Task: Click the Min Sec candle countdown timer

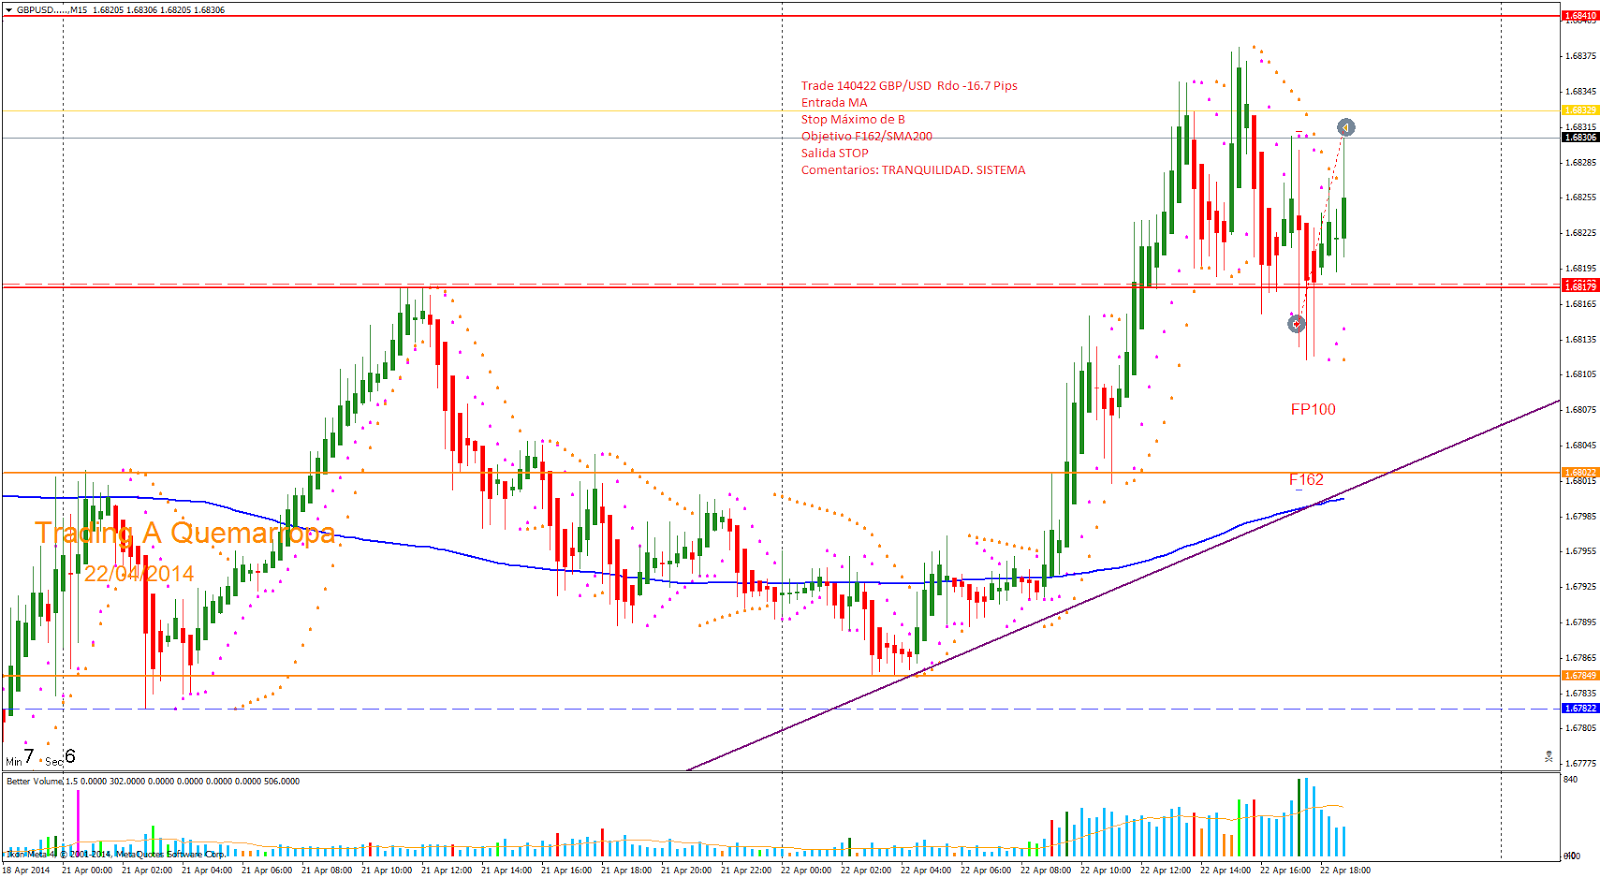Action: coord(40,758)
